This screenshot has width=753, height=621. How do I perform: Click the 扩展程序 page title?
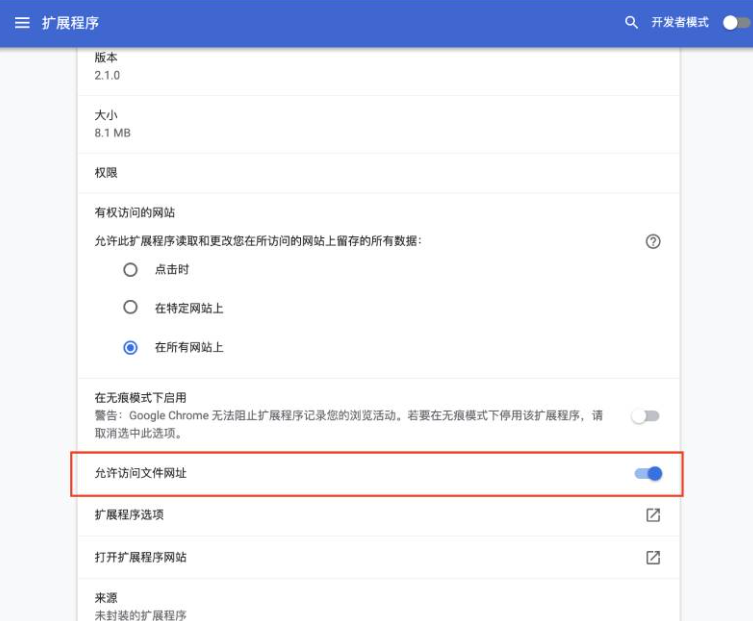coord(70,23)
